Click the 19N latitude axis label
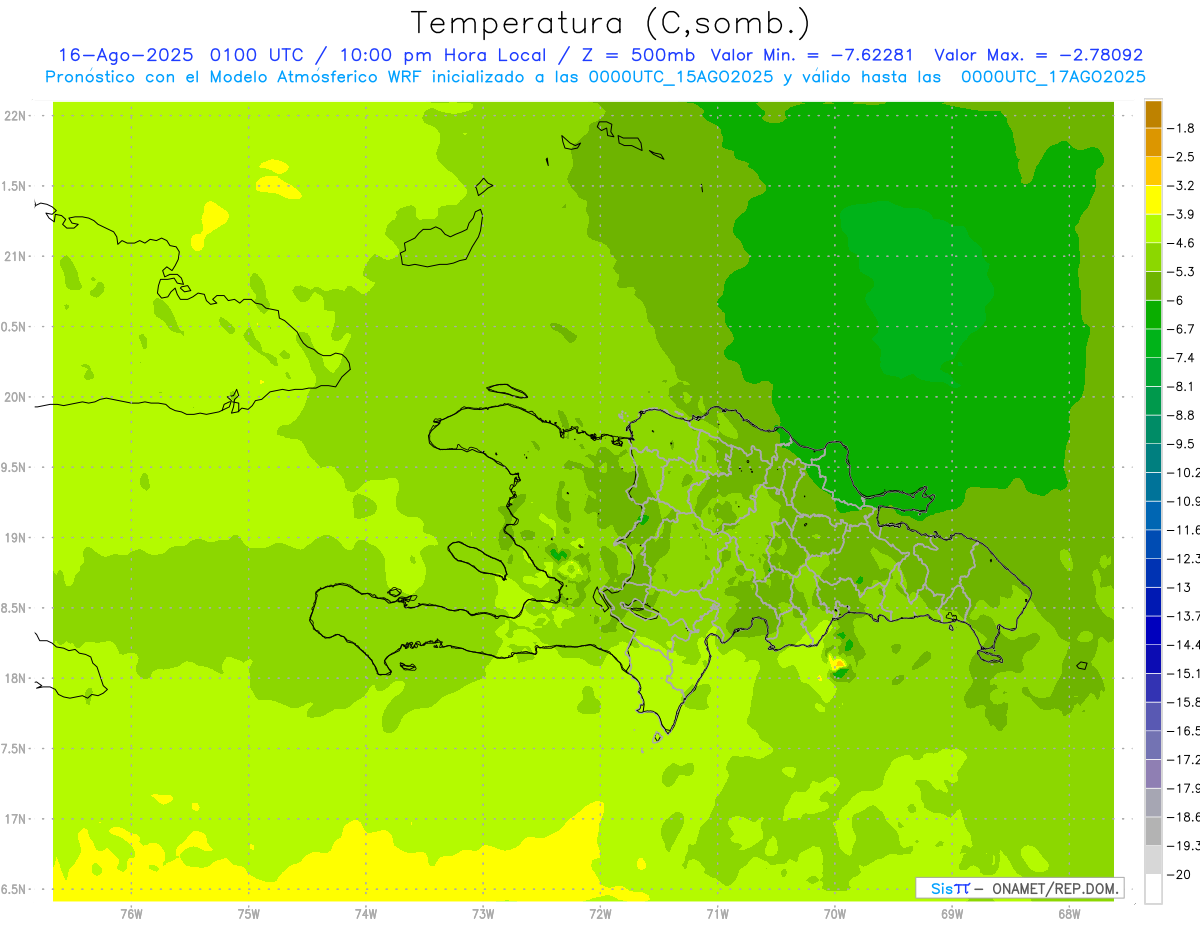Viewport: 1200px width, 927px height. 17,538
